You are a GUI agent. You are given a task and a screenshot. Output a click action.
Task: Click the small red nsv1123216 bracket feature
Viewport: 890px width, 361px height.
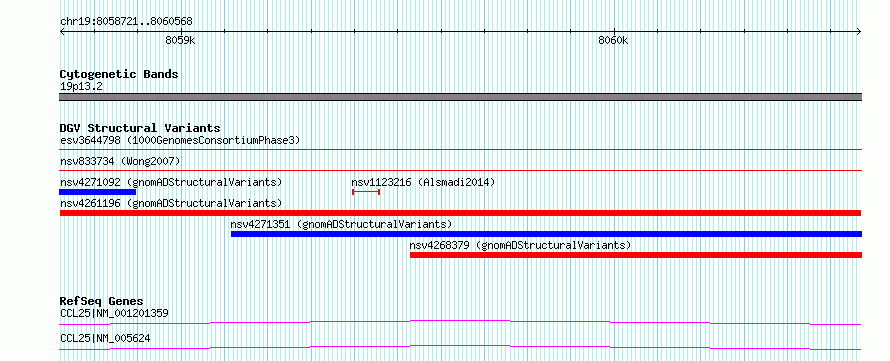tap(366, 192)
